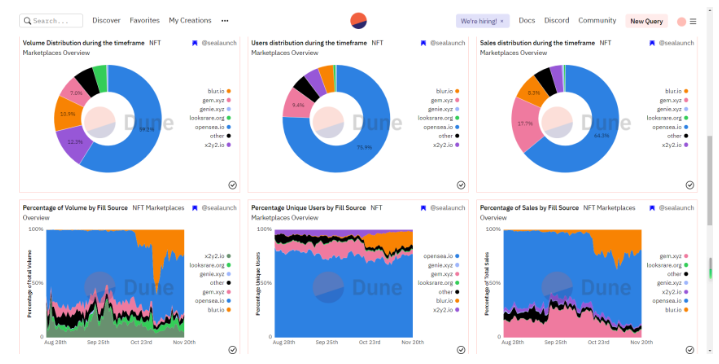This screenshot has width=719, height=364.
Task: Open the Community link
Action: click(597, 21)
